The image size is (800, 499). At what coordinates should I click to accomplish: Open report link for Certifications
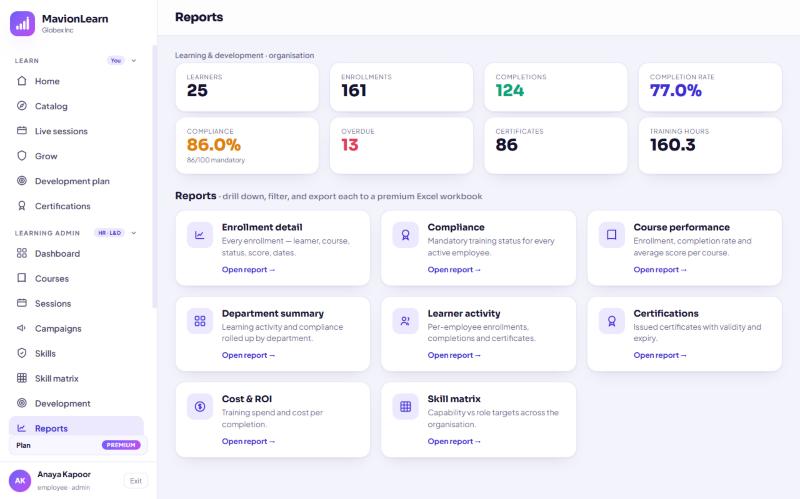(x=660, y=355)
